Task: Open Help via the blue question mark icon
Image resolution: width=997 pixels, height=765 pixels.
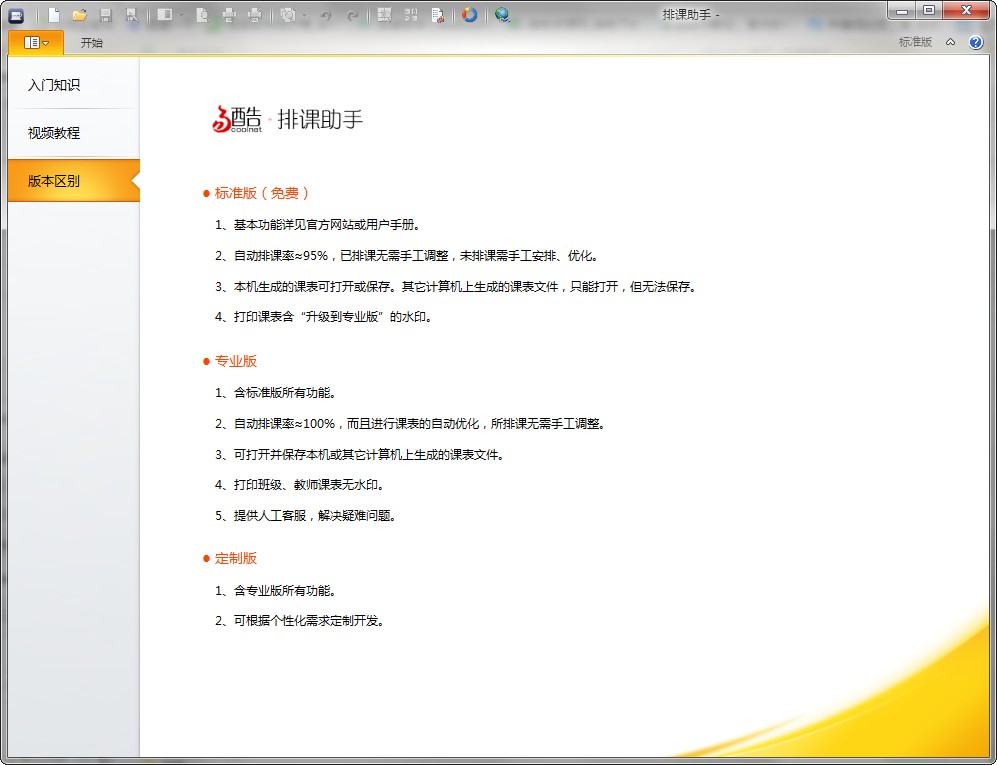Action: point(978,42)
